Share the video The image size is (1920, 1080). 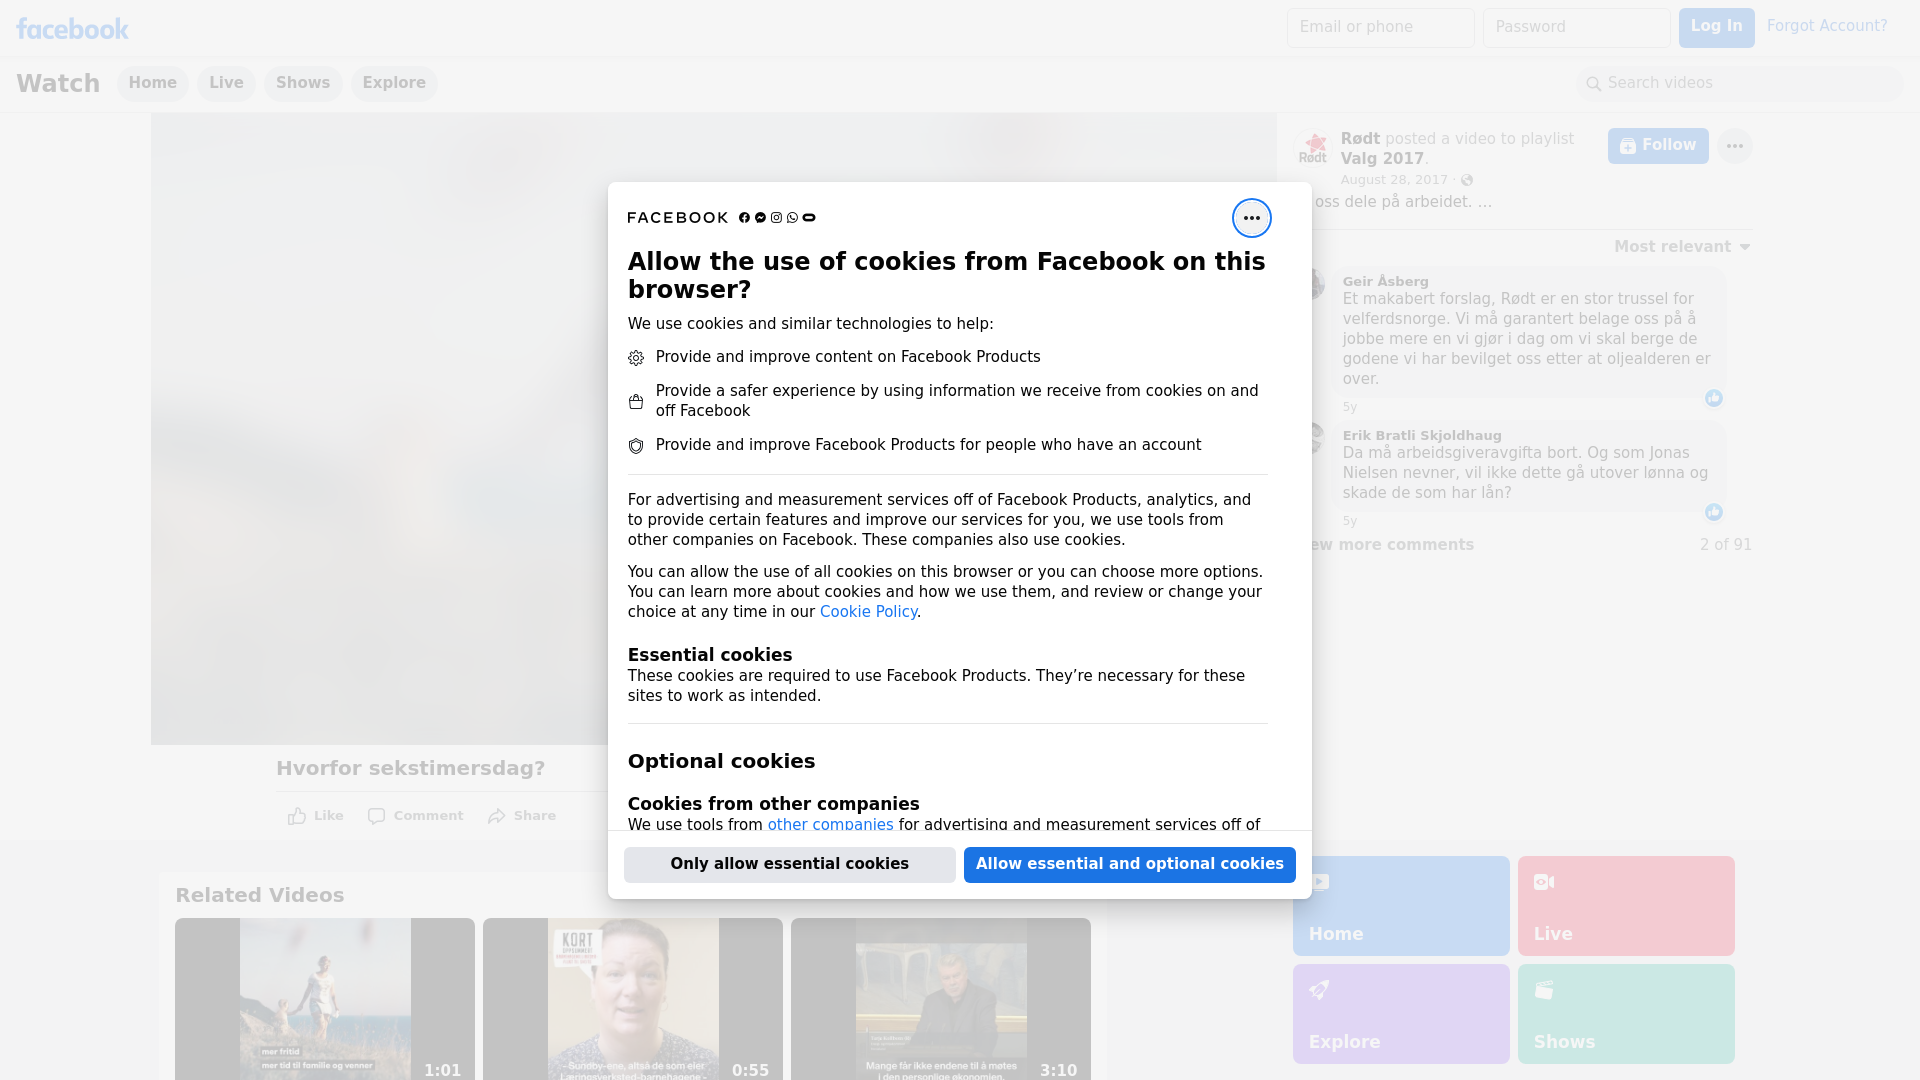point(522,816)
